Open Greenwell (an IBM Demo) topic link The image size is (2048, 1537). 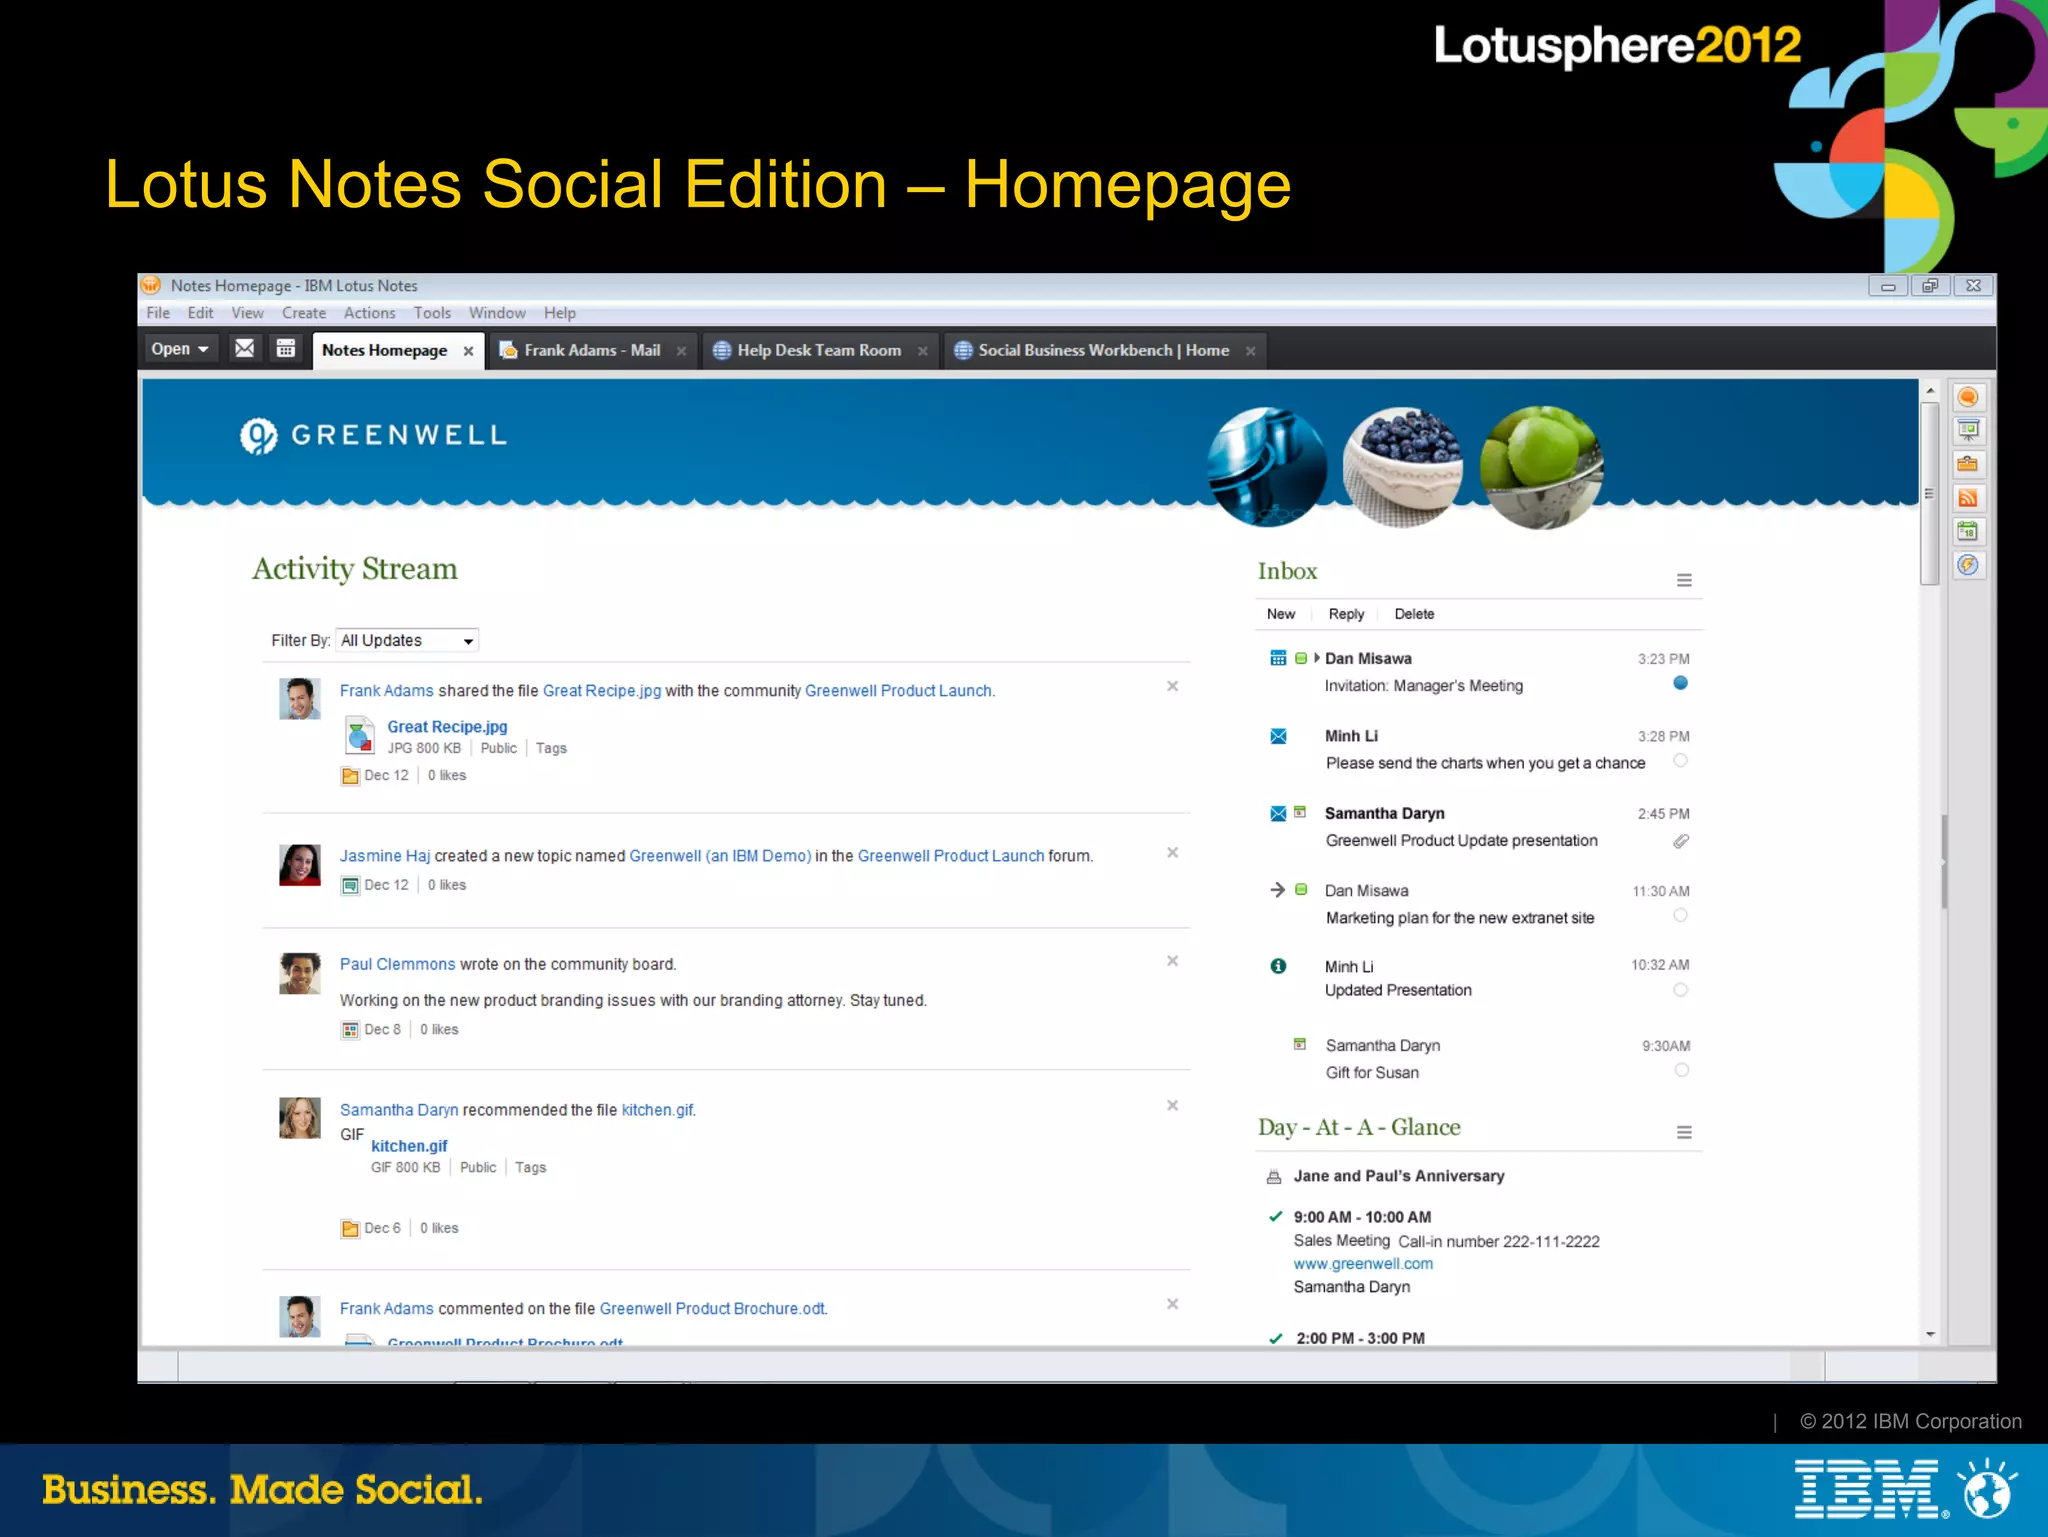[x=720, y=856]
